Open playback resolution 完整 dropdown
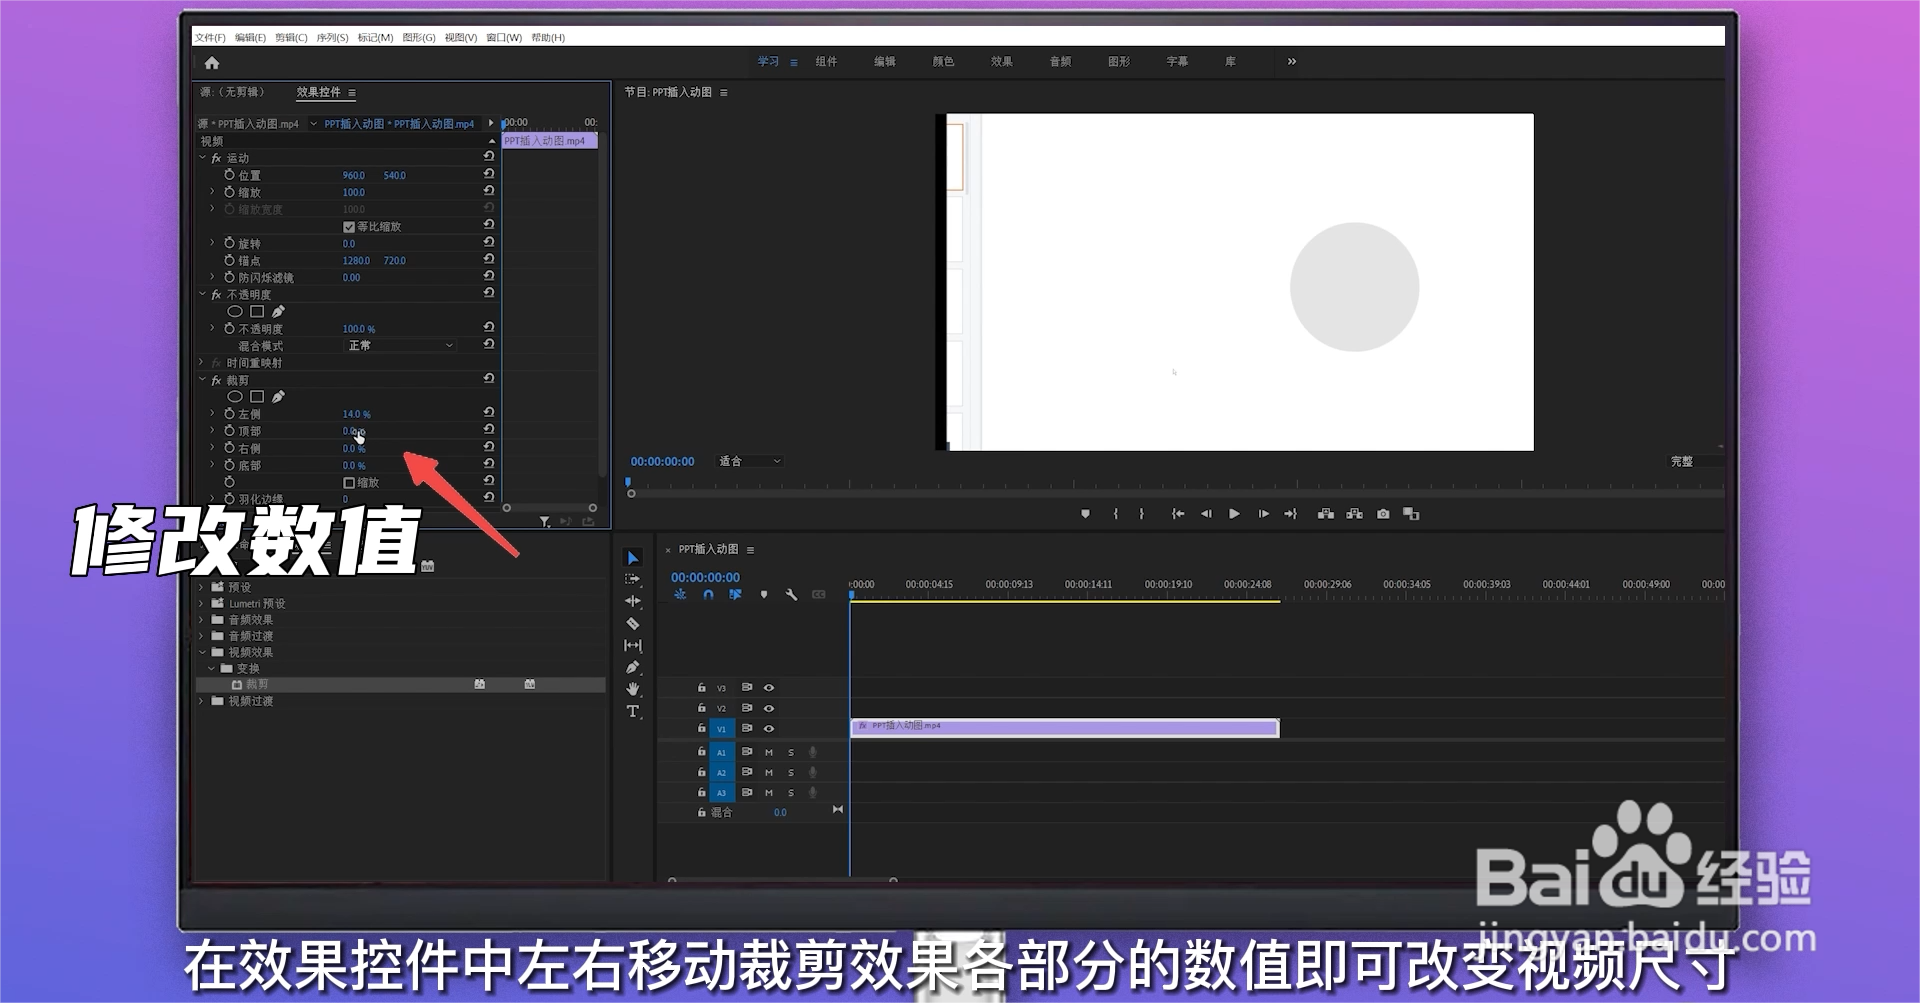The width and height of the screenshot is (1920, 1003). pyautogui.click(x=1695, y=461)
